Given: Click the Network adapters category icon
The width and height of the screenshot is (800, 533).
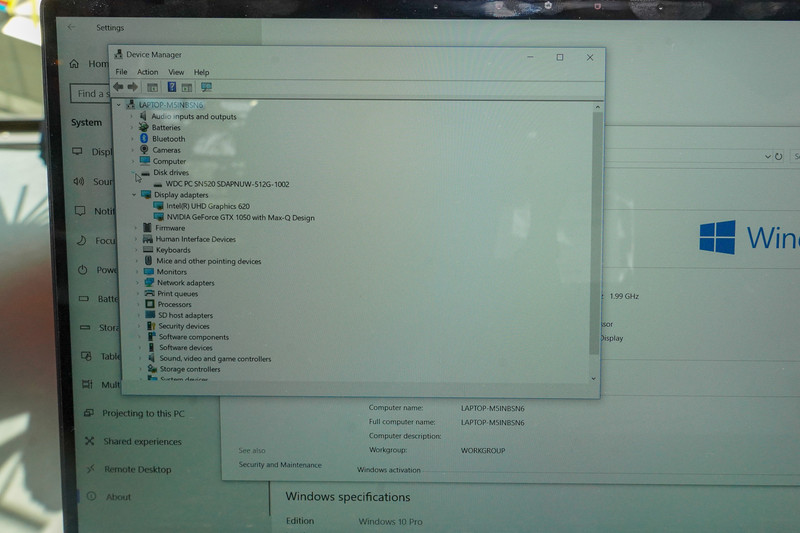Looking at the screenshot, I should pos(149,283).
